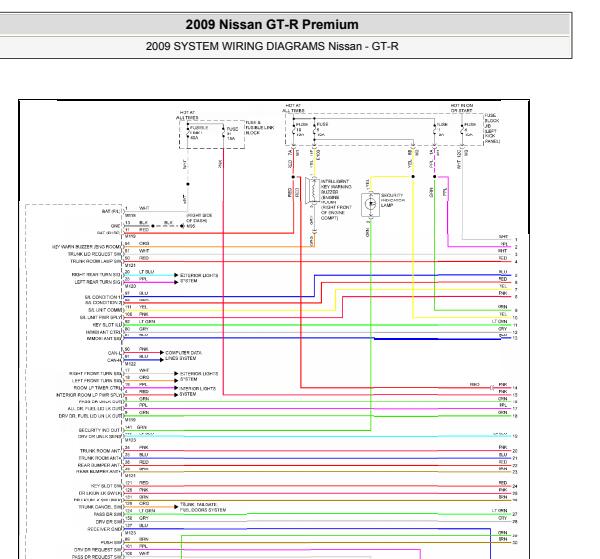The image size is (600, 559).
Task: Click the 'PUSH SW' pin label
Action: 111,543
